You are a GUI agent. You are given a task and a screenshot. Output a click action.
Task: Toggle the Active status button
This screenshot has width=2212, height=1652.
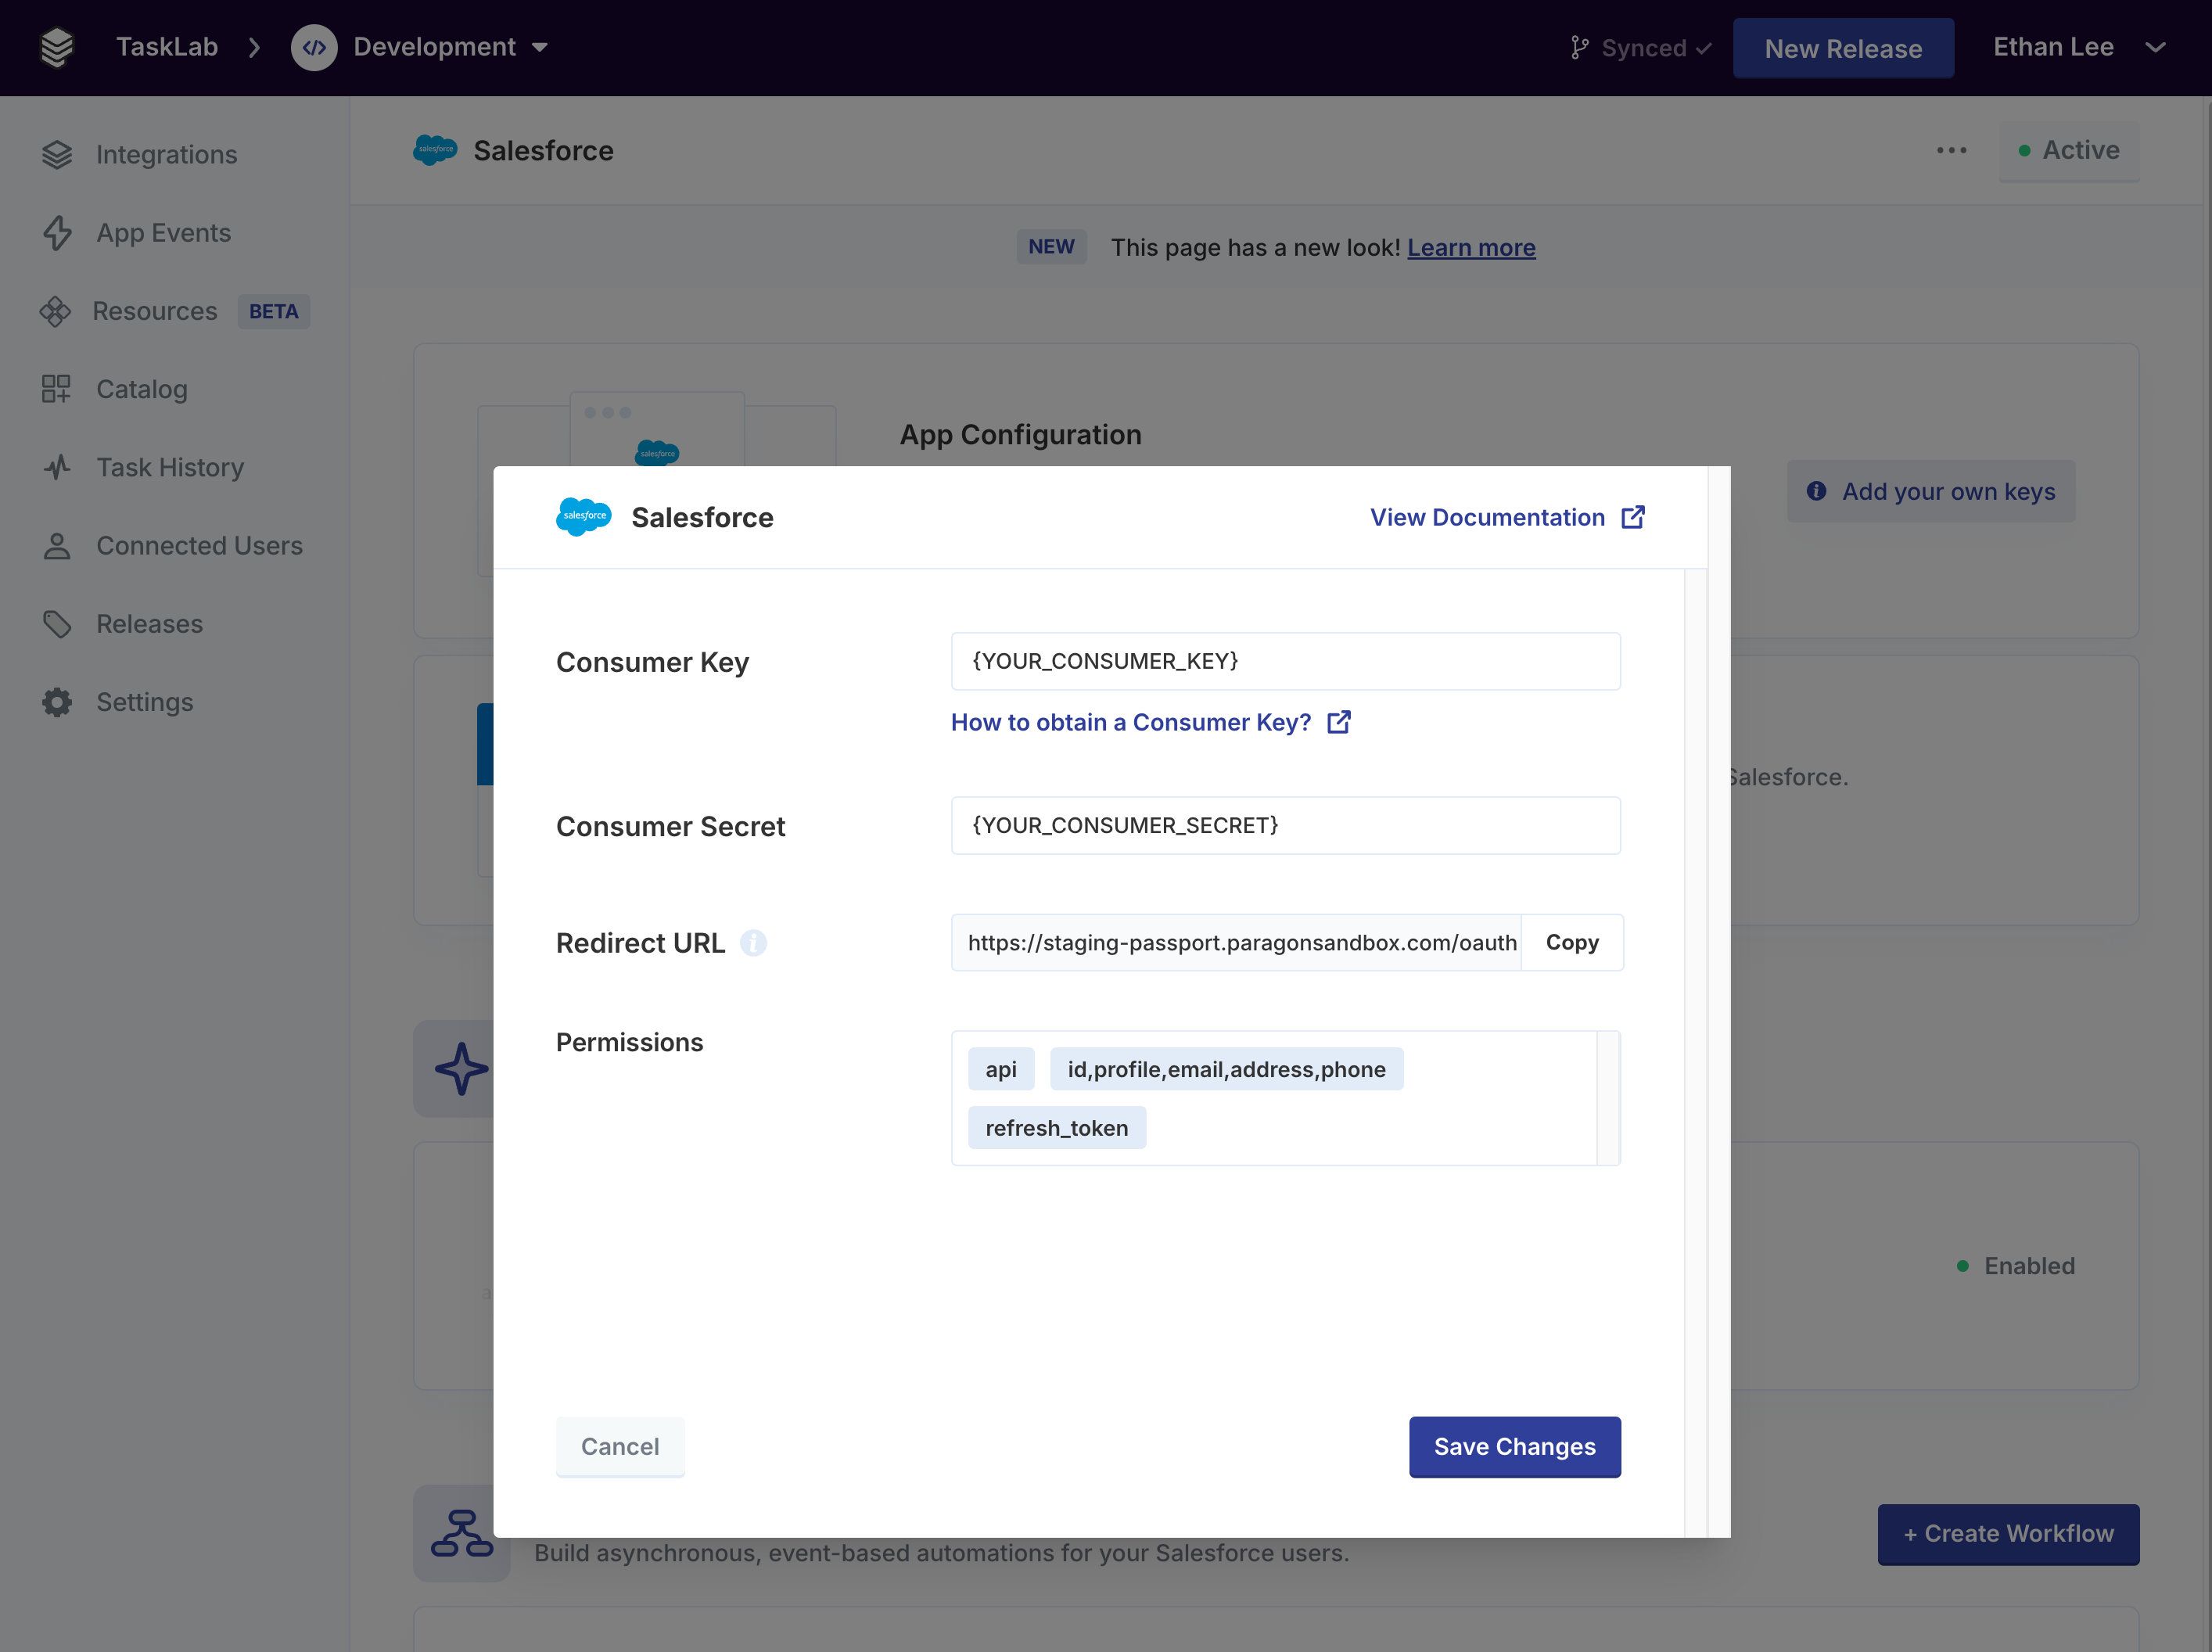tap(2068, 151)
